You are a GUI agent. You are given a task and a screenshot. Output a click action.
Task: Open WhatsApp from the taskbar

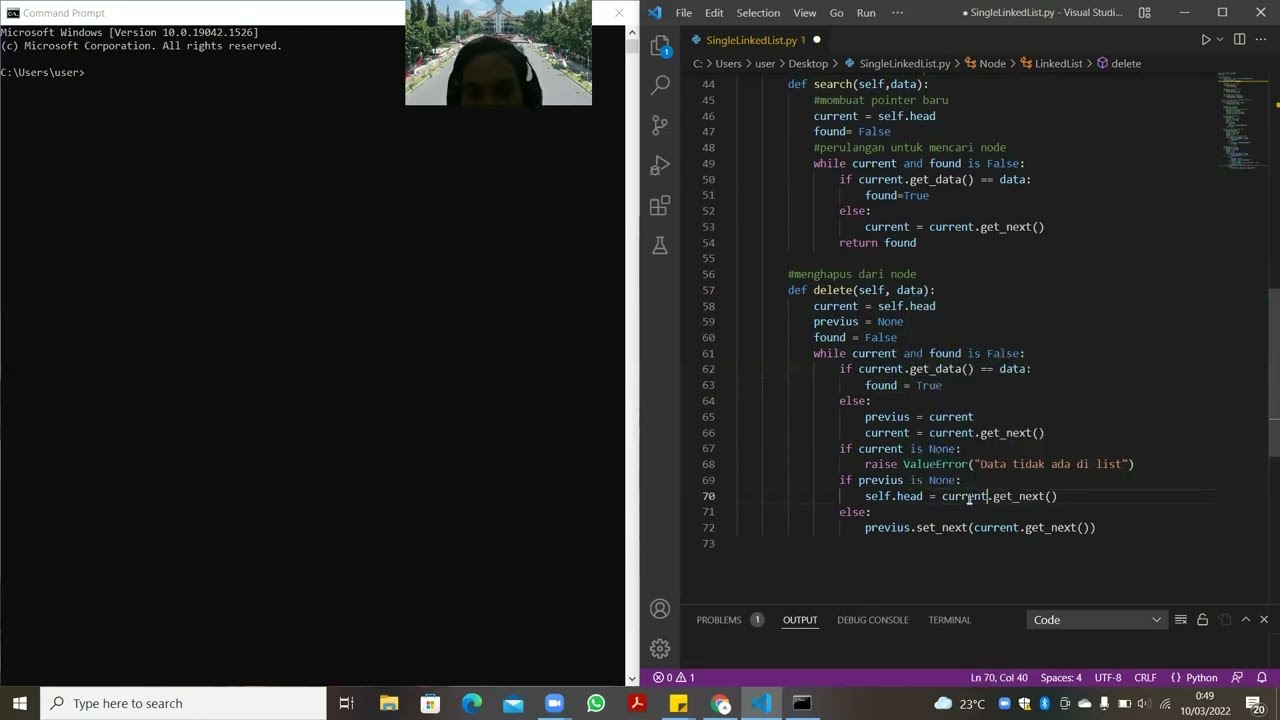[x=596, y=703]
